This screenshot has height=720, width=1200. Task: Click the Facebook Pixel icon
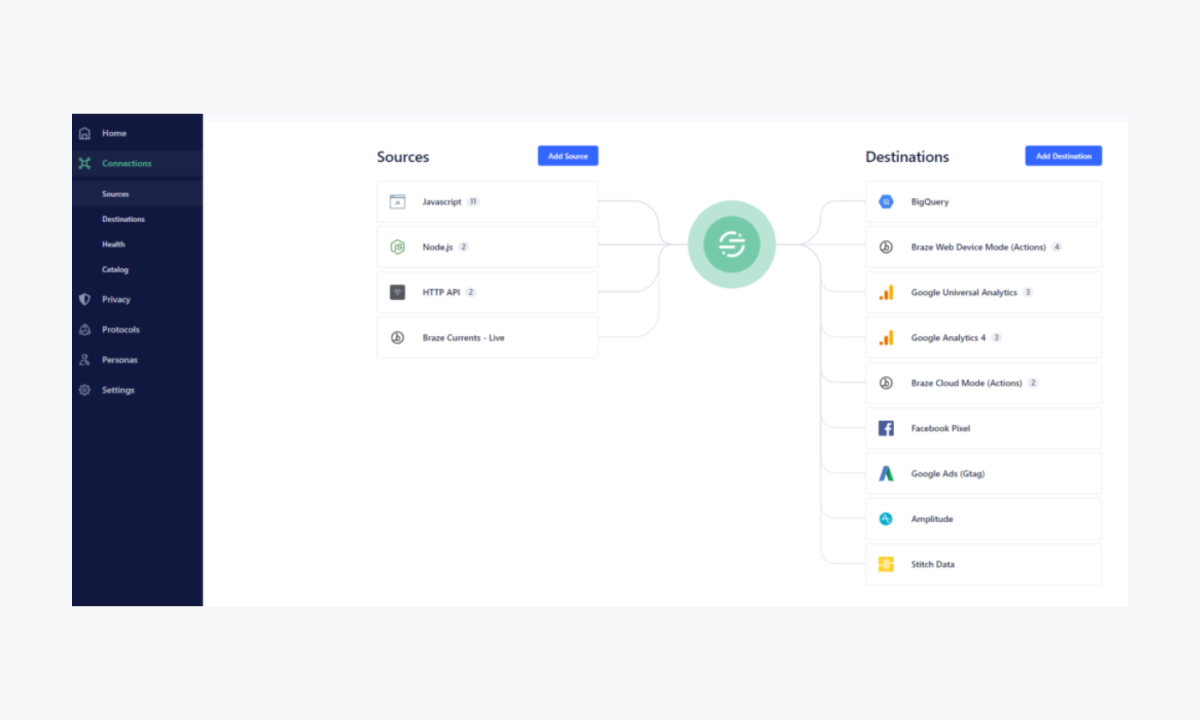(x=884, y=428)
